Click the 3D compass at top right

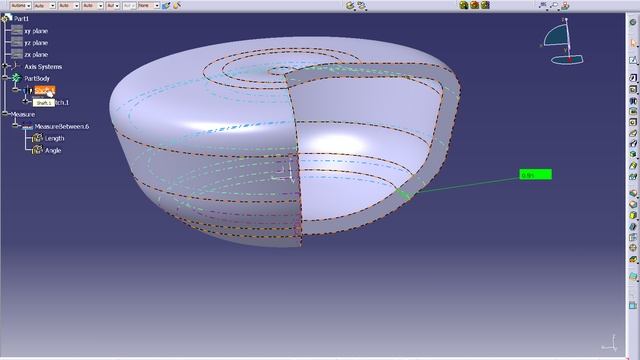(564, 42)
